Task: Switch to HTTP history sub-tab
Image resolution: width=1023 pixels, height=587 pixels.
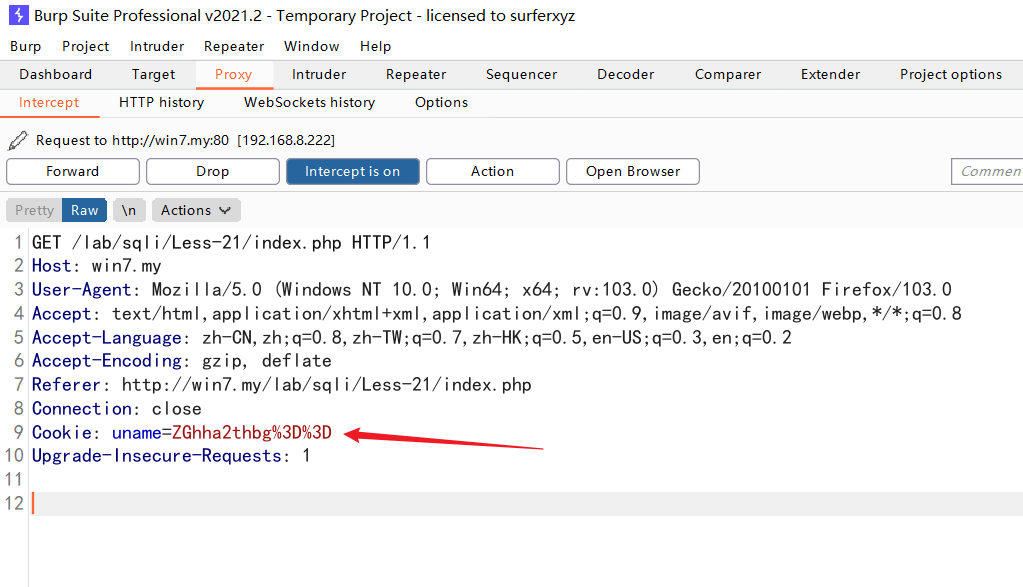Action: pyautogui.click(x=161, y=102)
